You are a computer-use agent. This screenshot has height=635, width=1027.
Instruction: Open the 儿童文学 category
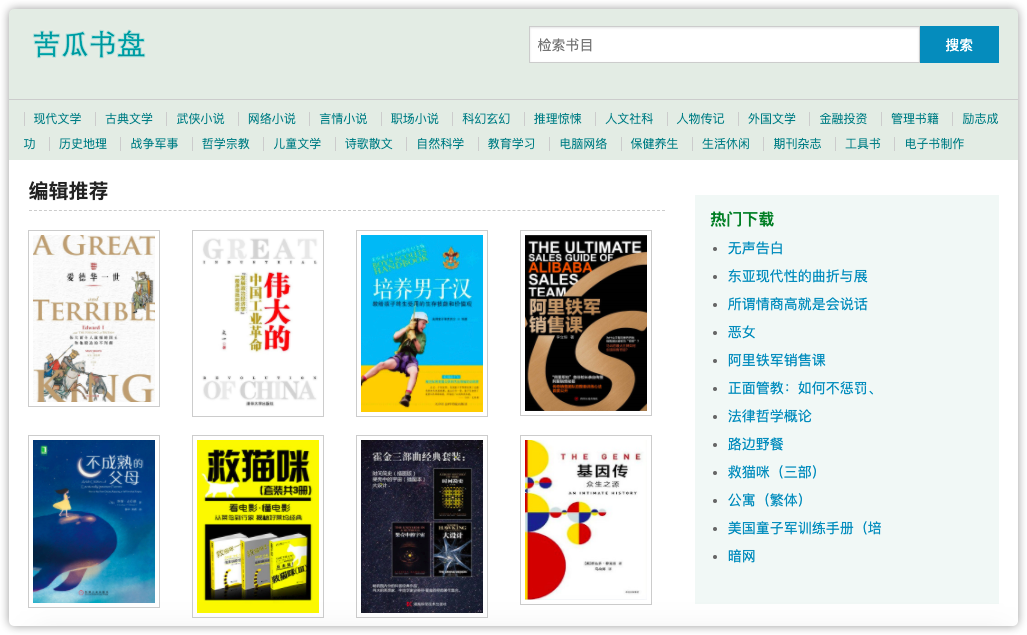click(x=297, y=143)
